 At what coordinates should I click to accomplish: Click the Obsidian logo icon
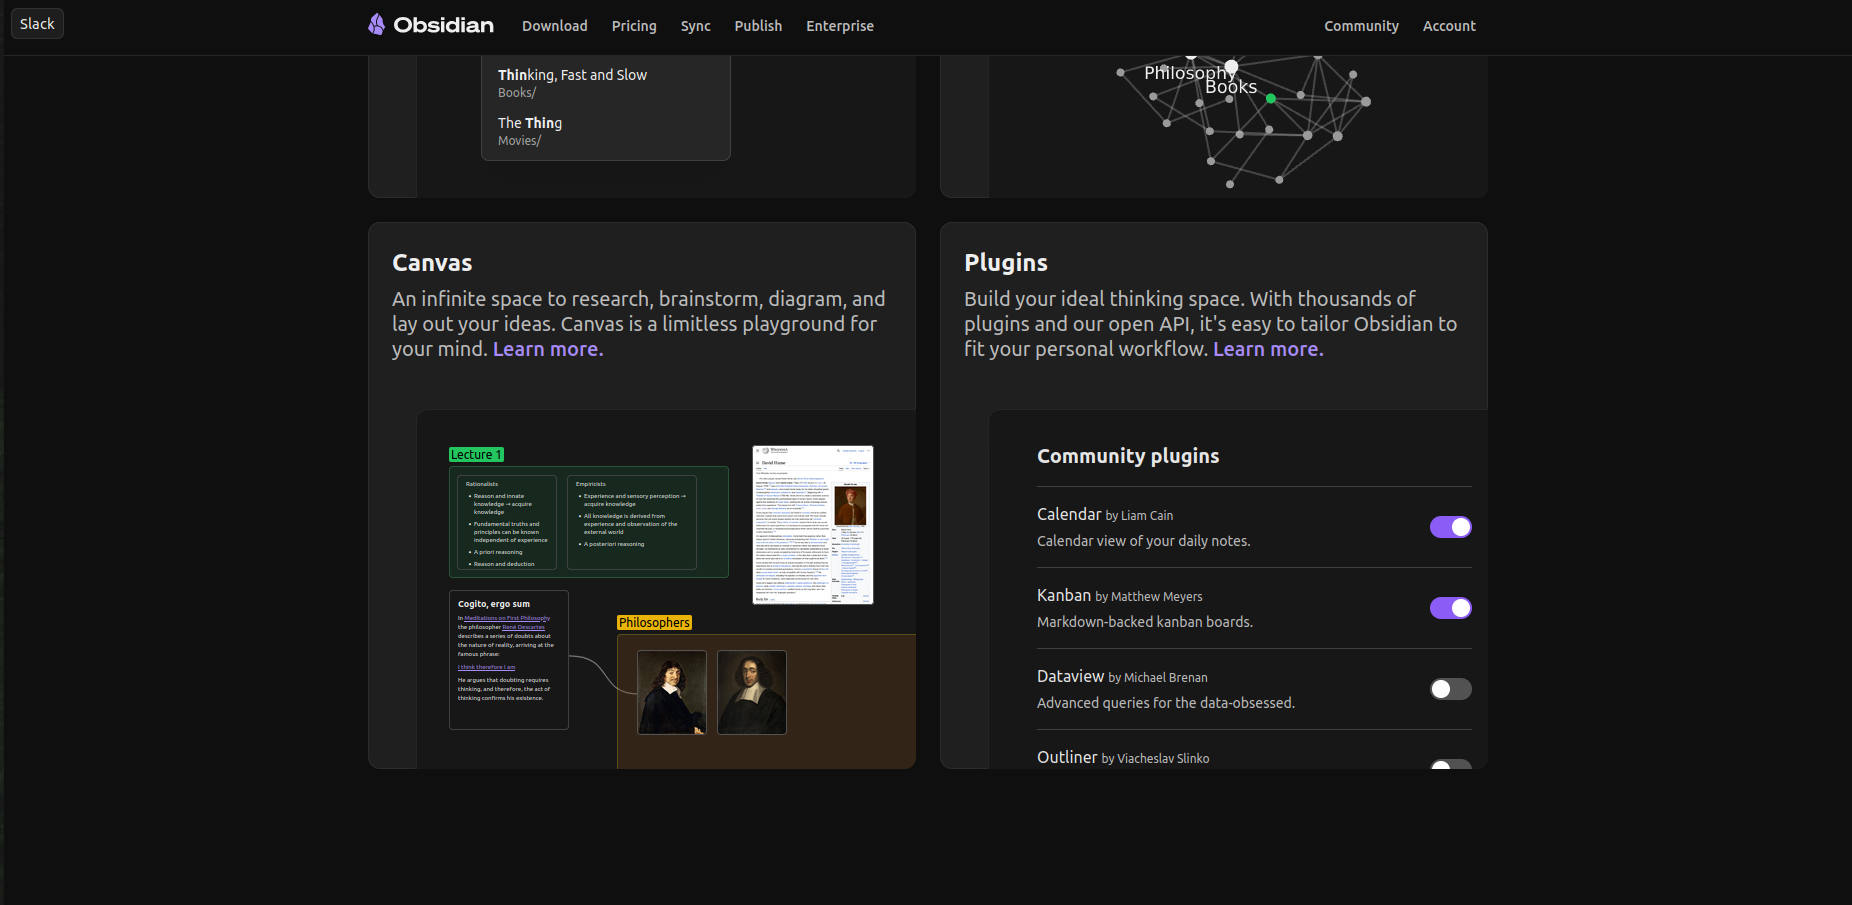376,25
